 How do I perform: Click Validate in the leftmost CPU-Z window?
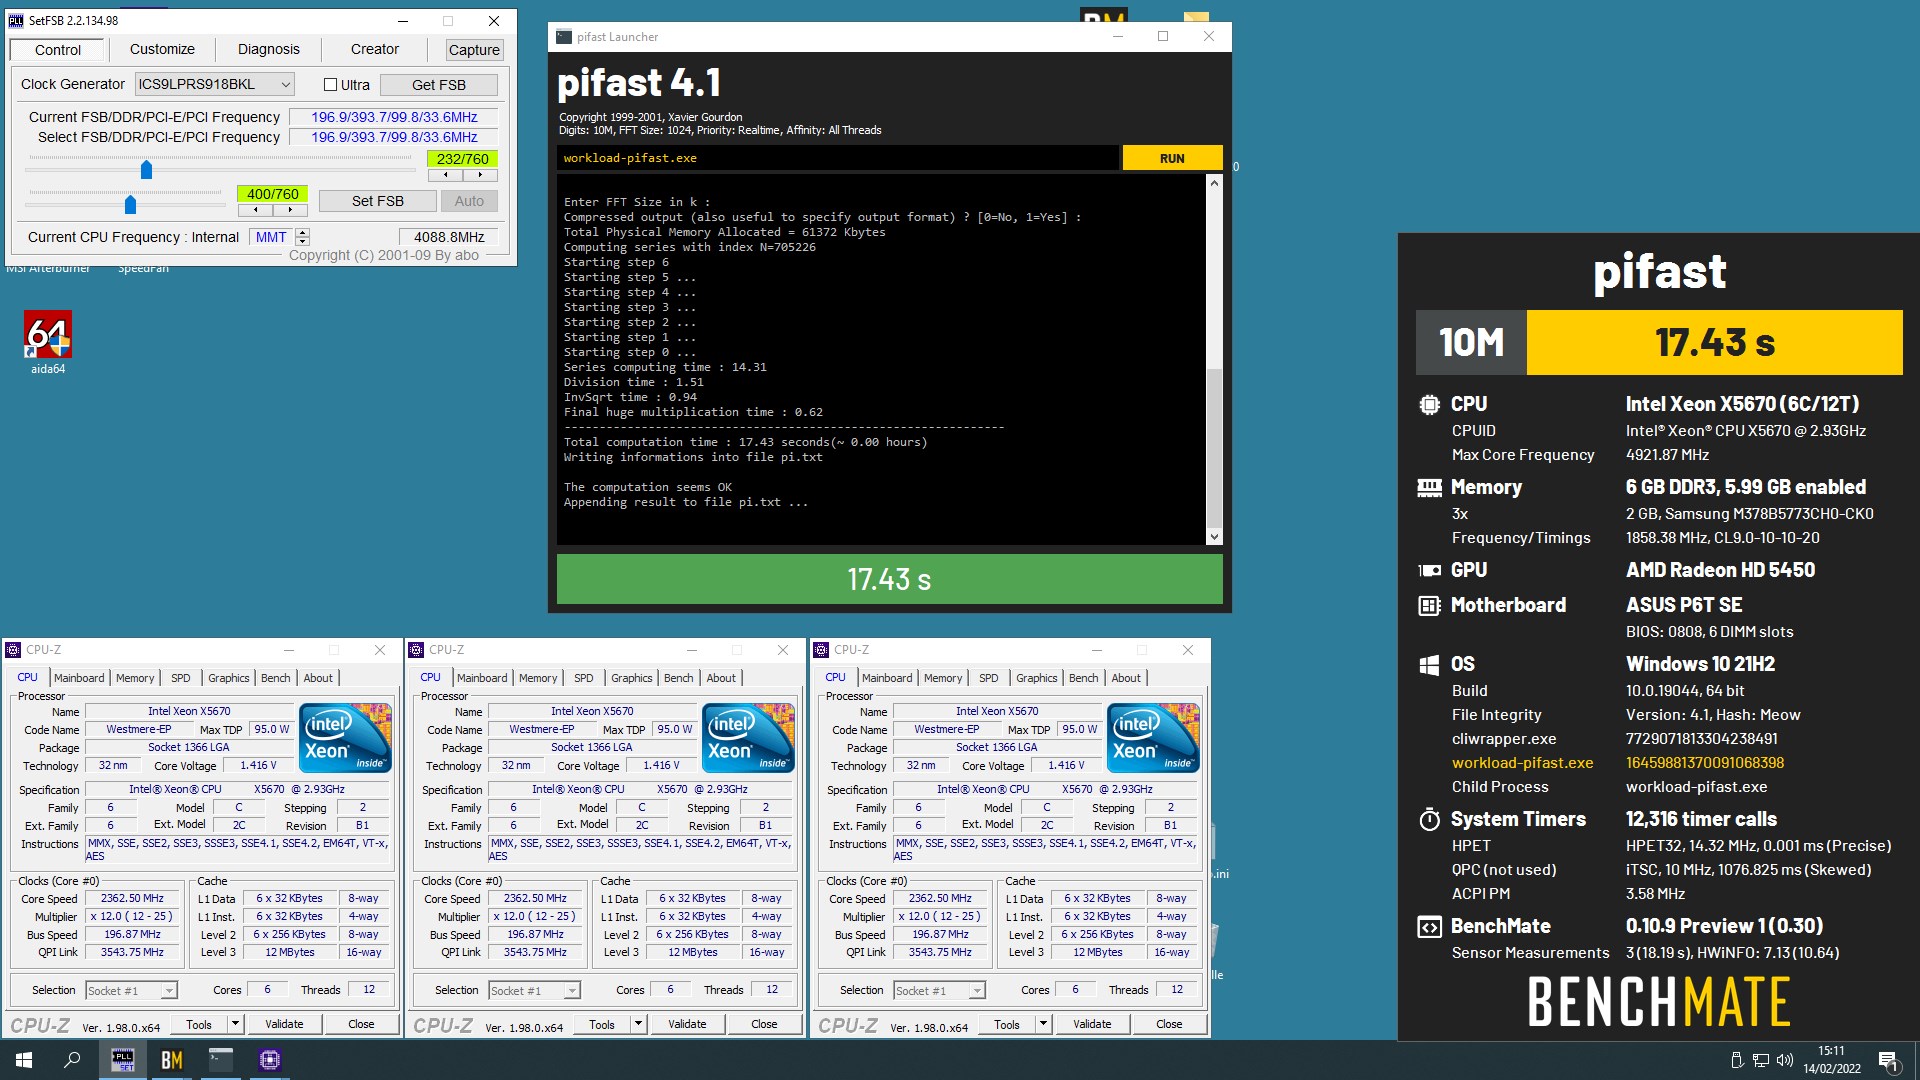(284, 1024)
